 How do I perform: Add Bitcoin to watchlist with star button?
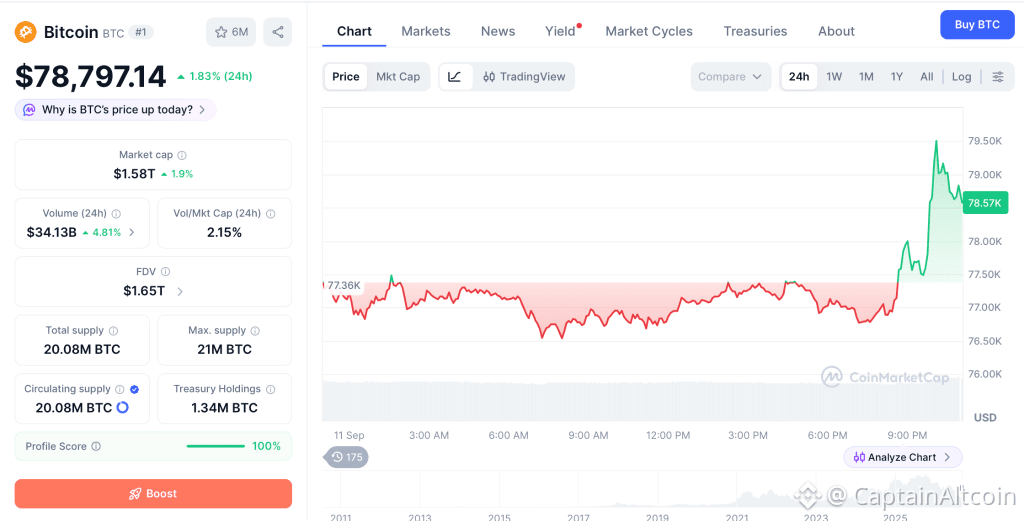(231, 32)
